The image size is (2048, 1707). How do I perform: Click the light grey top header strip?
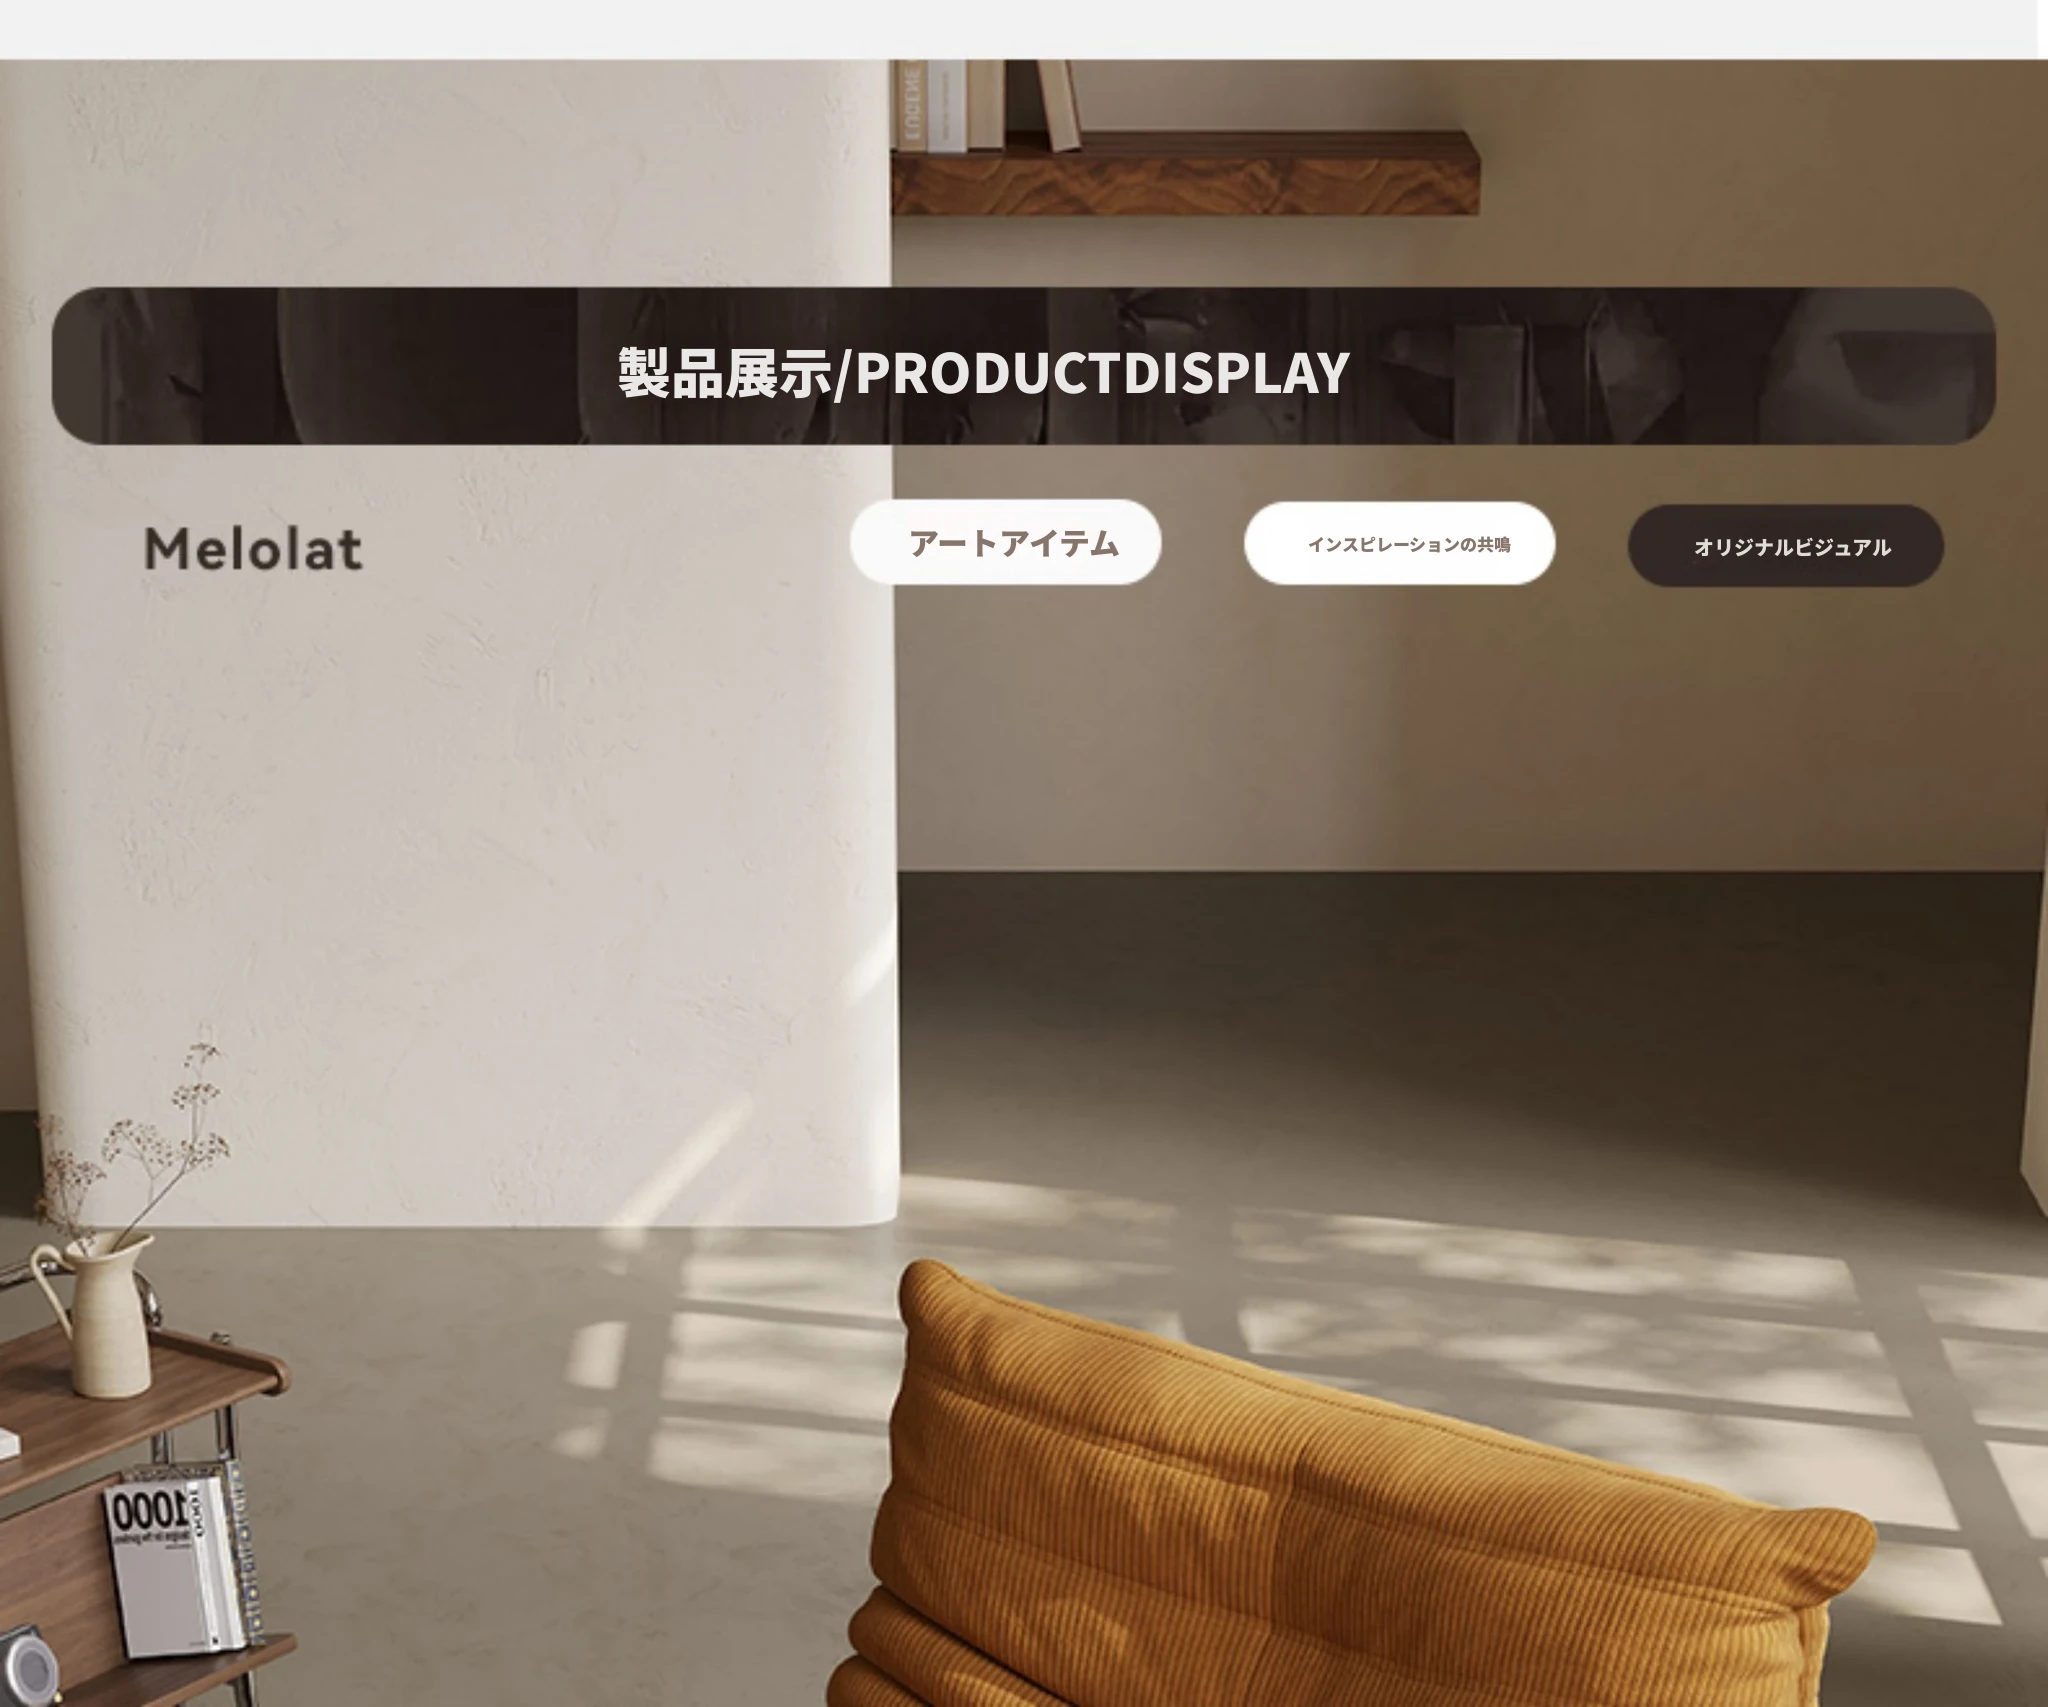pos(1018,29)
